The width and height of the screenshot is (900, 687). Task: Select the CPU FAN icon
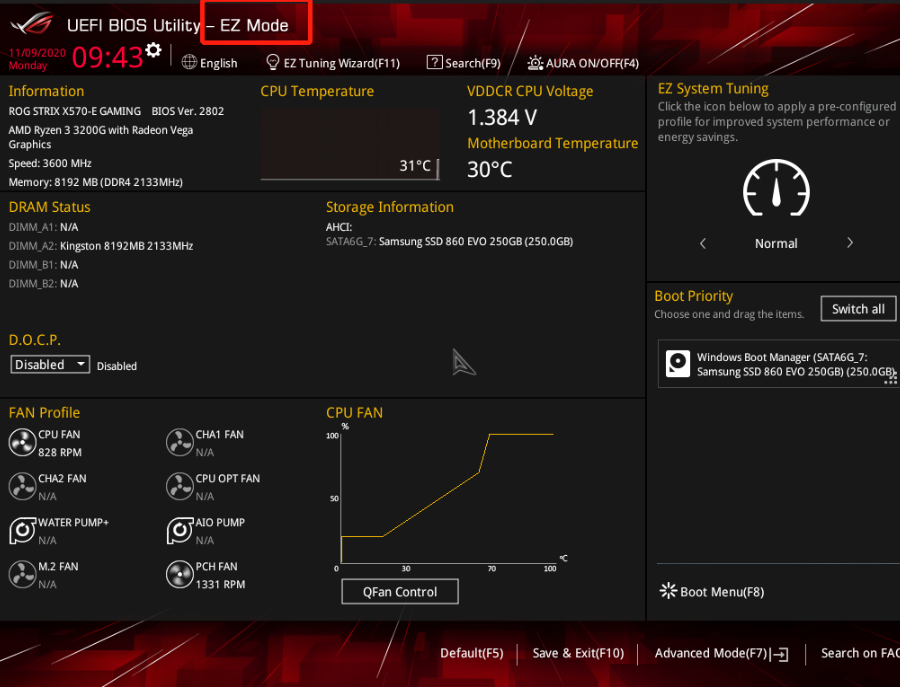click(x=22, y=443)
